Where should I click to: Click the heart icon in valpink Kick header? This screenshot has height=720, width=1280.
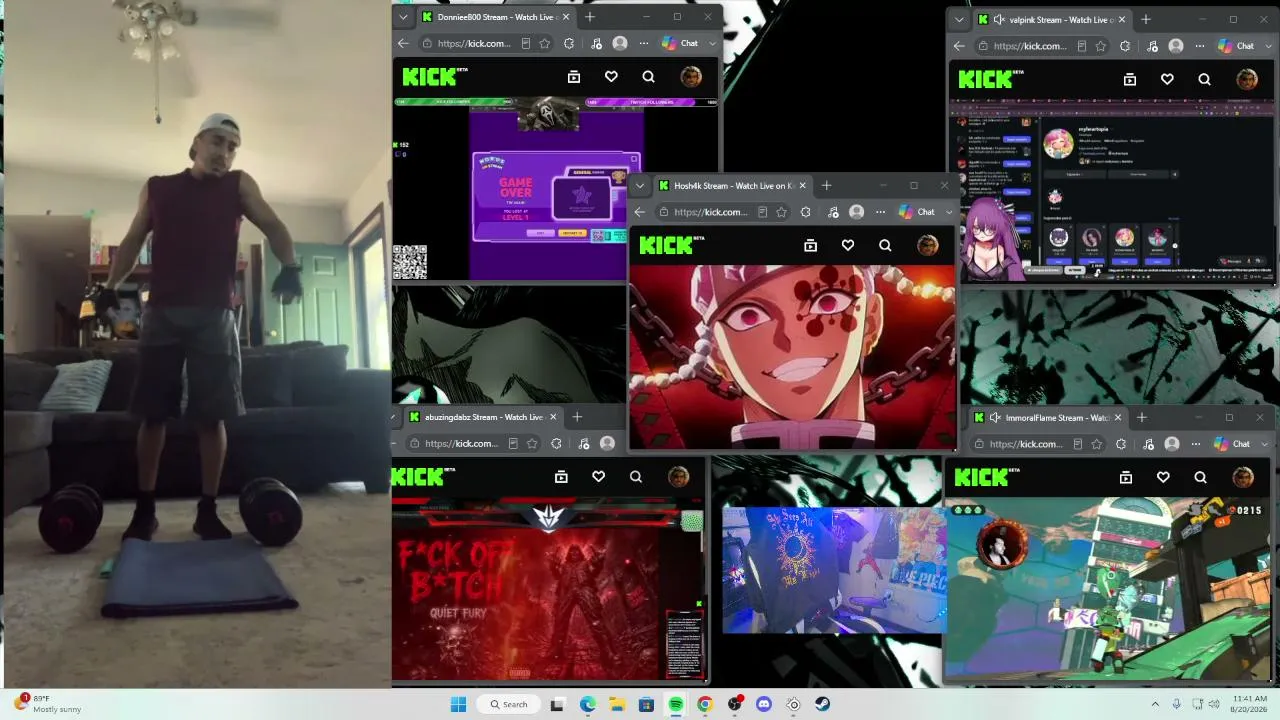coord(1167,79)
